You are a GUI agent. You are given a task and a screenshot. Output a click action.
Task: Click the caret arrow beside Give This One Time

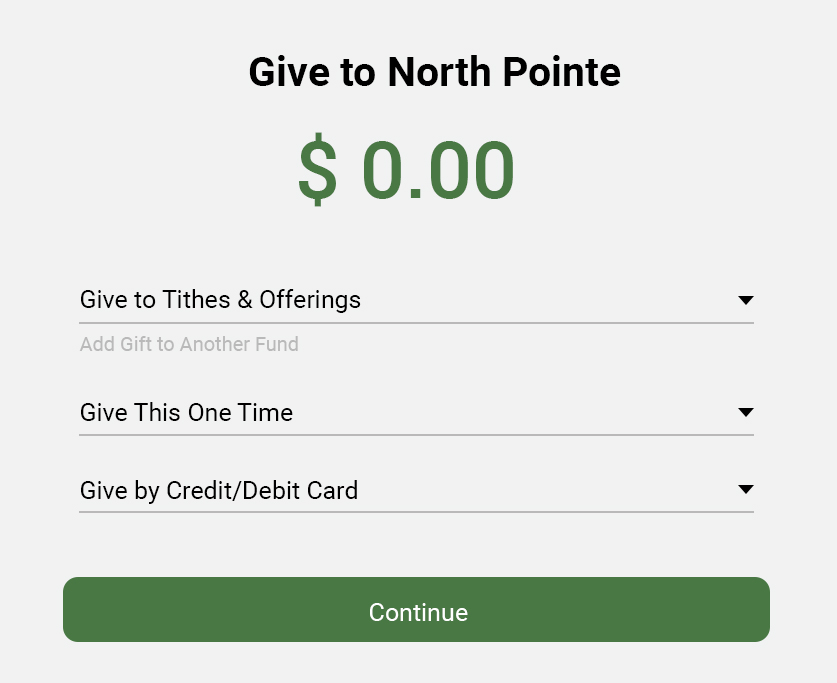[745, 412]
